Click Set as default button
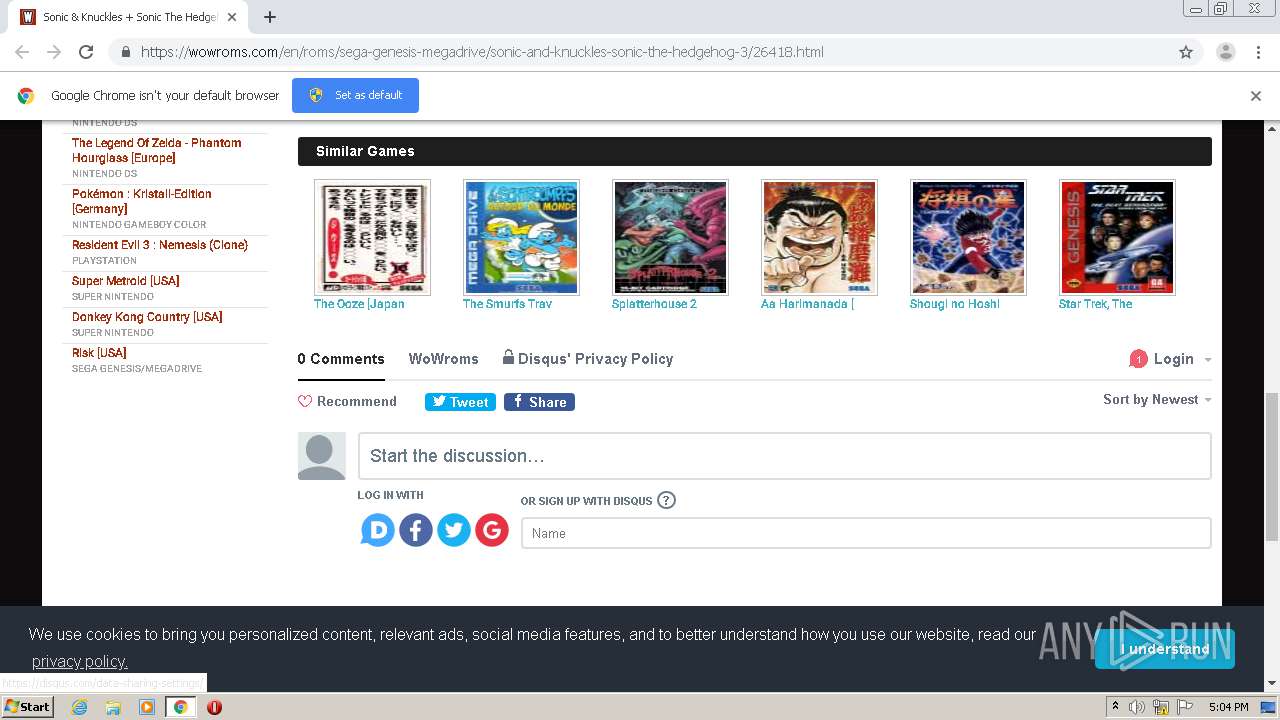This screenshot has height=720, width=1280. [x=355, y=95]
